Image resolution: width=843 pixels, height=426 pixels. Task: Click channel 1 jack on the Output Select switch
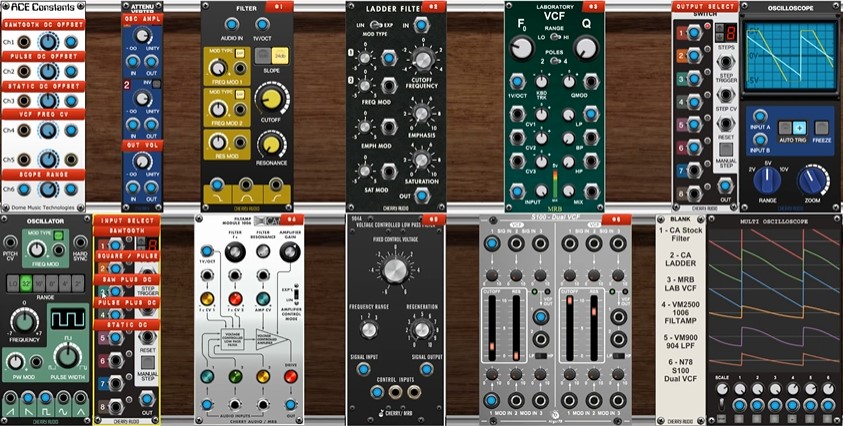695,33
